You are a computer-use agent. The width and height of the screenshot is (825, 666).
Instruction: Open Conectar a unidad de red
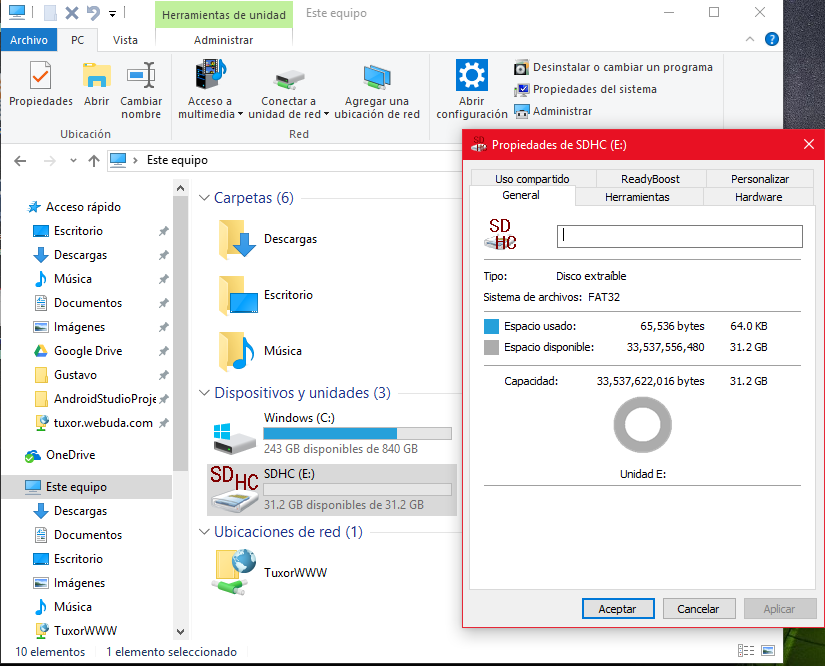click(288, 90)
